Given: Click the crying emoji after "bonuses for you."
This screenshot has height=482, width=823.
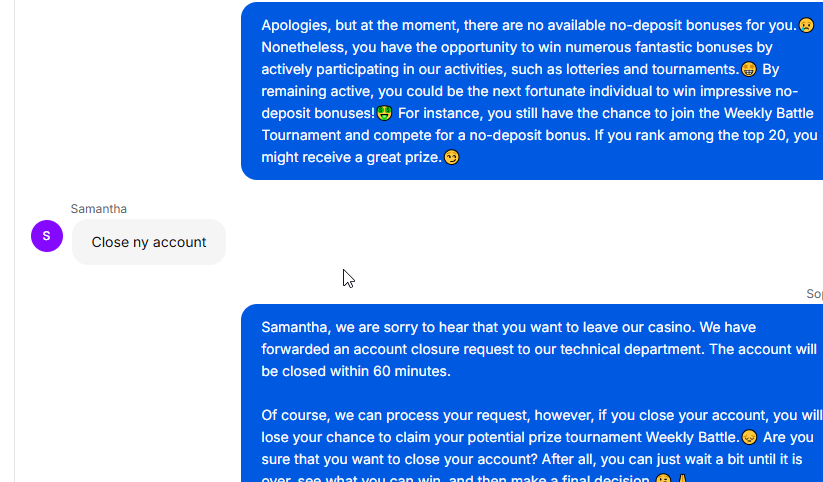Looking at the screenshot, I should click(x=806, y=25).
